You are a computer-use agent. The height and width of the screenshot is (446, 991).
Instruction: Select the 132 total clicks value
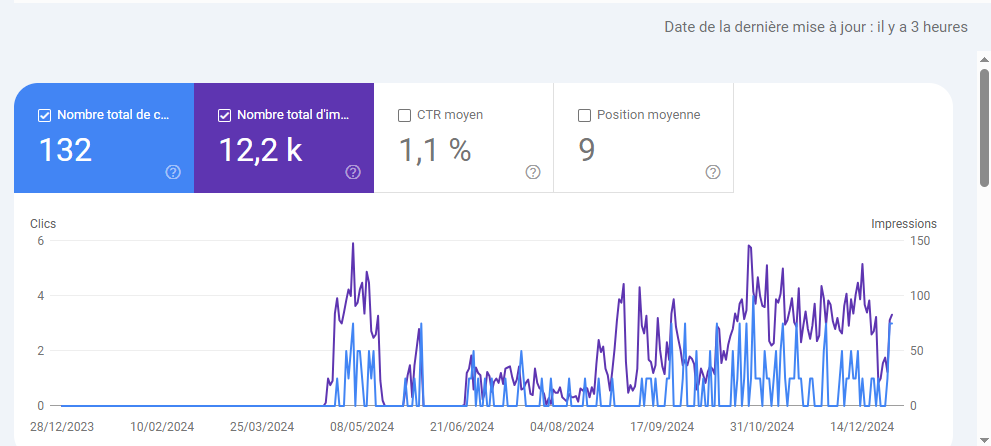coord(65,150)
